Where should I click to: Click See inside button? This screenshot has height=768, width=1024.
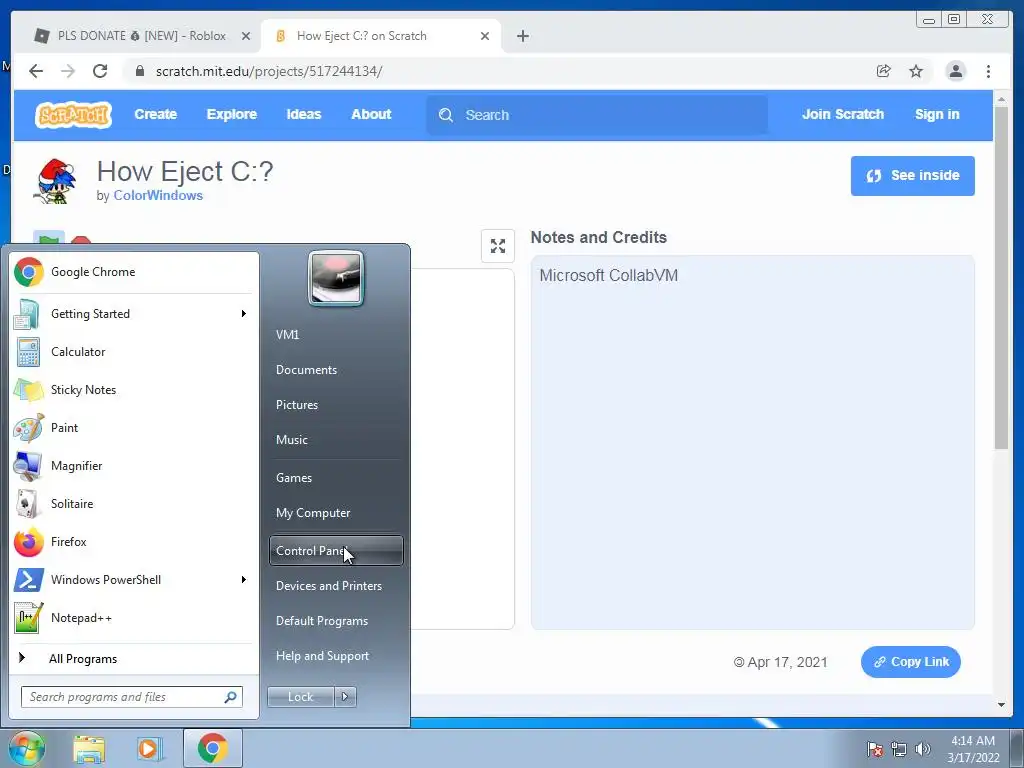pos(912,176)
